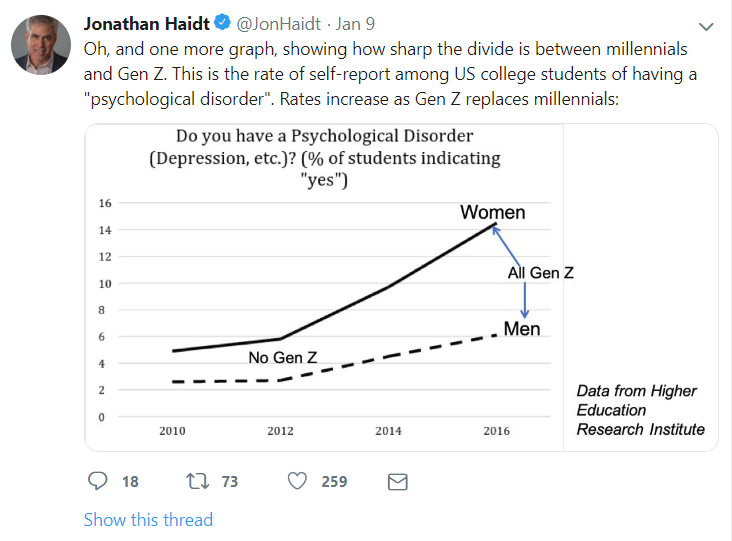Like the tweet with heart icon
The height and width of the screenshot is (541, 732).
297,481
